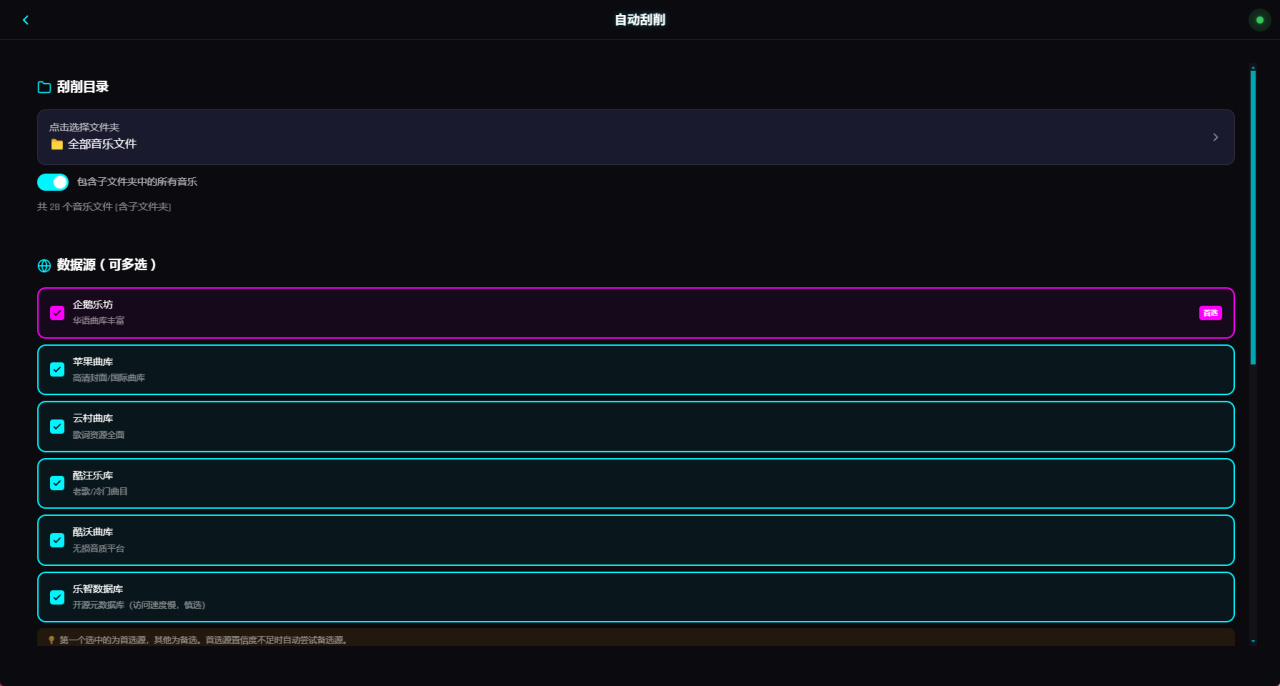Viewport: 1280px width, 686px height.
Task: Click the green status indicator dot
Action: [1260, 20]
